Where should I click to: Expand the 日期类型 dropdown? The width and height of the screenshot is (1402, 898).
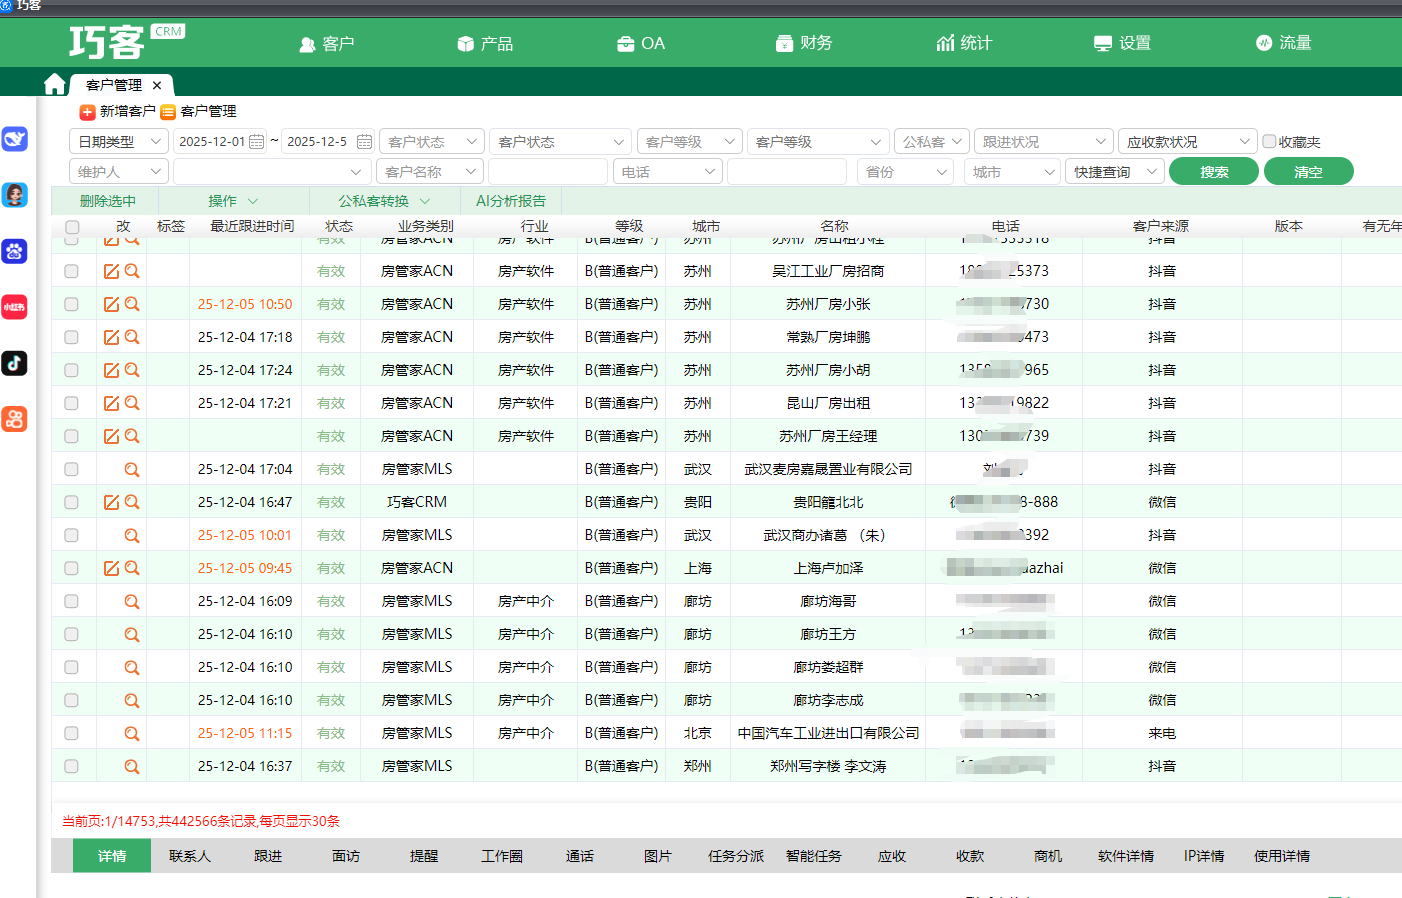point(118,142)
